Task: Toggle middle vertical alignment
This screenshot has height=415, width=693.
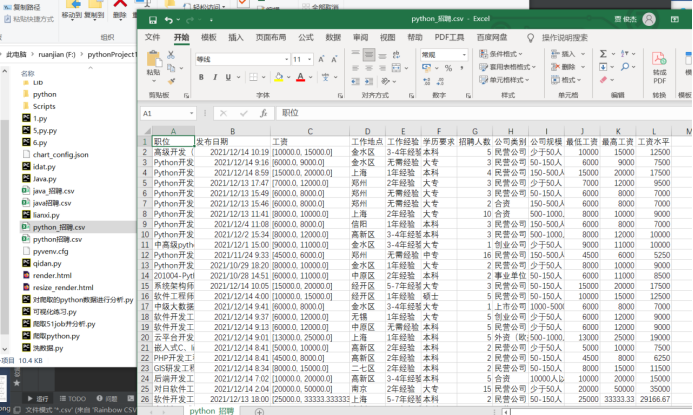Action: [369, 55]
